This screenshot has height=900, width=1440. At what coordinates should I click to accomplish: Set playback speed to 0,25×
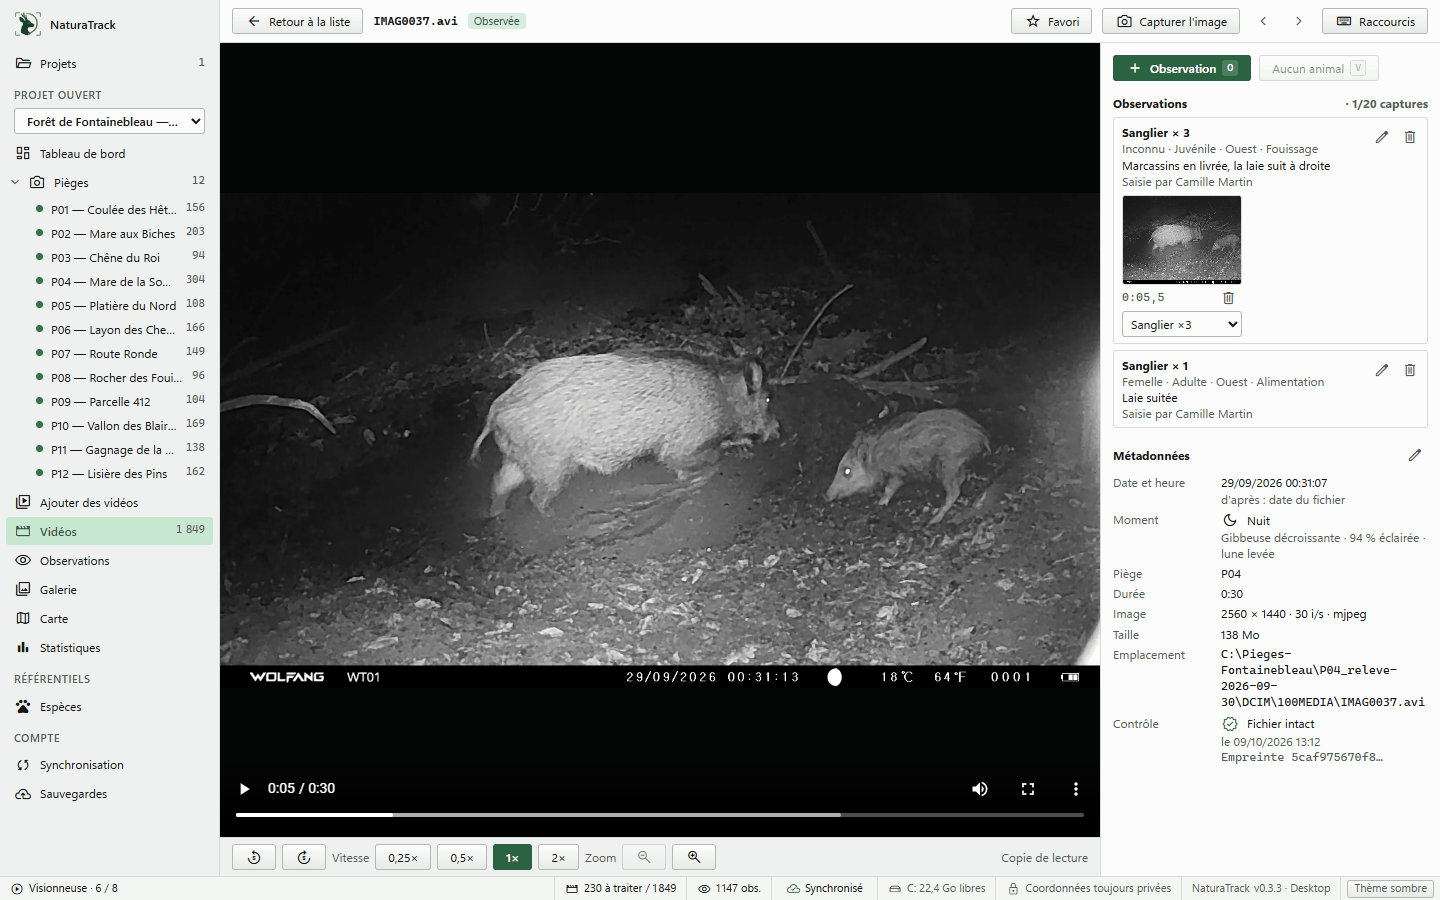[x=403, y=857]
